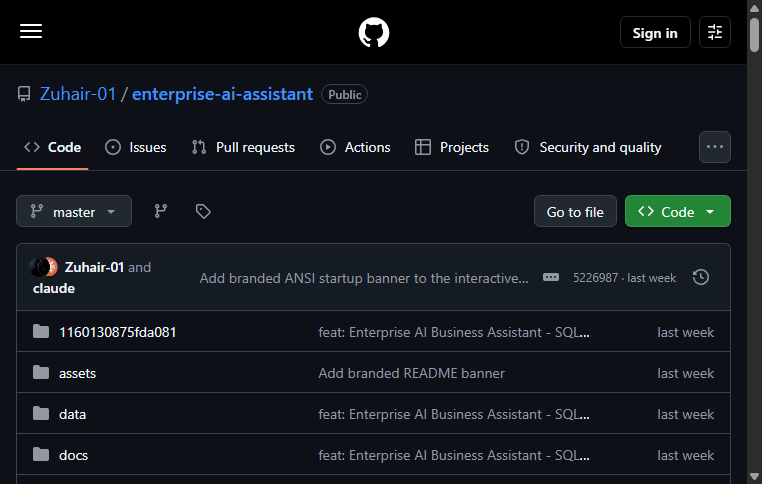Open the master branch selector dropdown

[74, 211]
